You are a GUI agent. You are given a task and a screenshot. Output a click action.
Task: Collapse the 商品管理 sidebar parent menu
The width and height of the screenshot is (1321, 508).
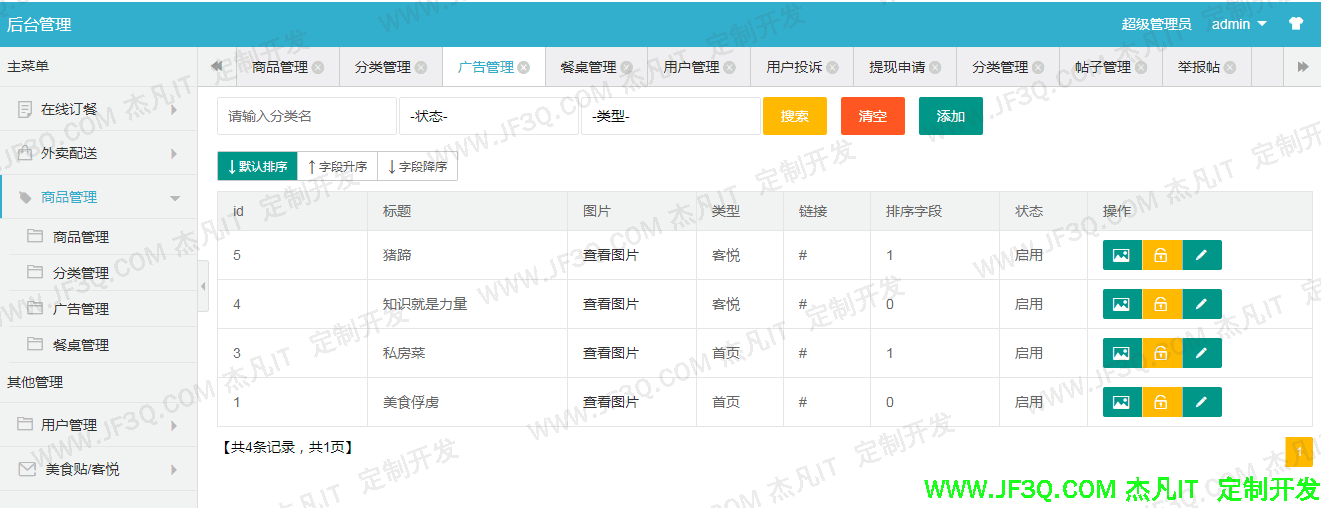click(x=98, y=197)
